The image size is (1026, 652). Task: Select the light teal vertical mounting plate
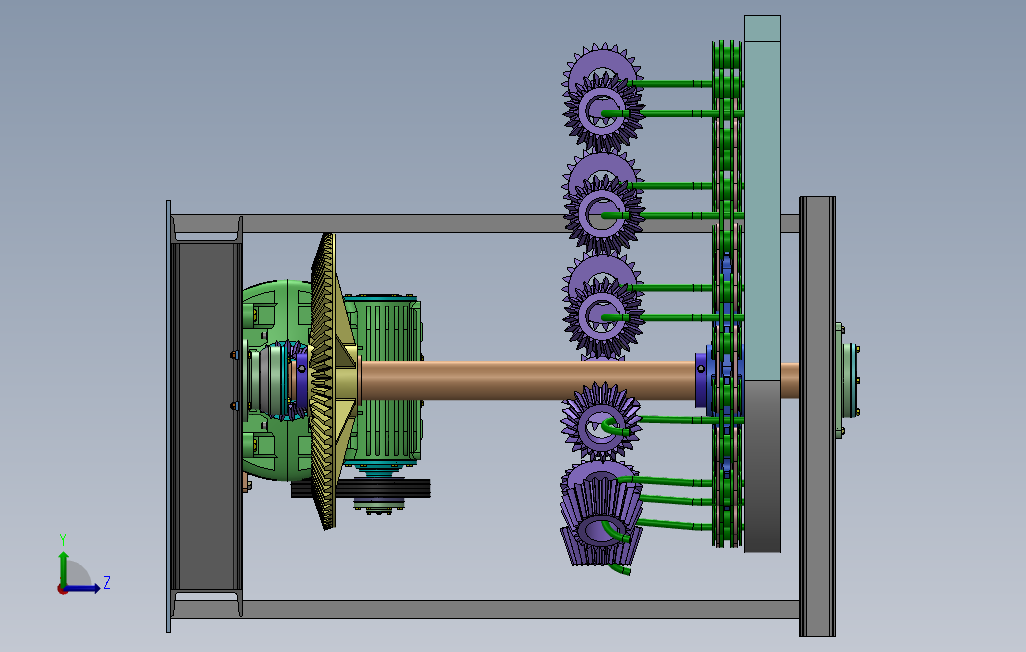[762, 198]
